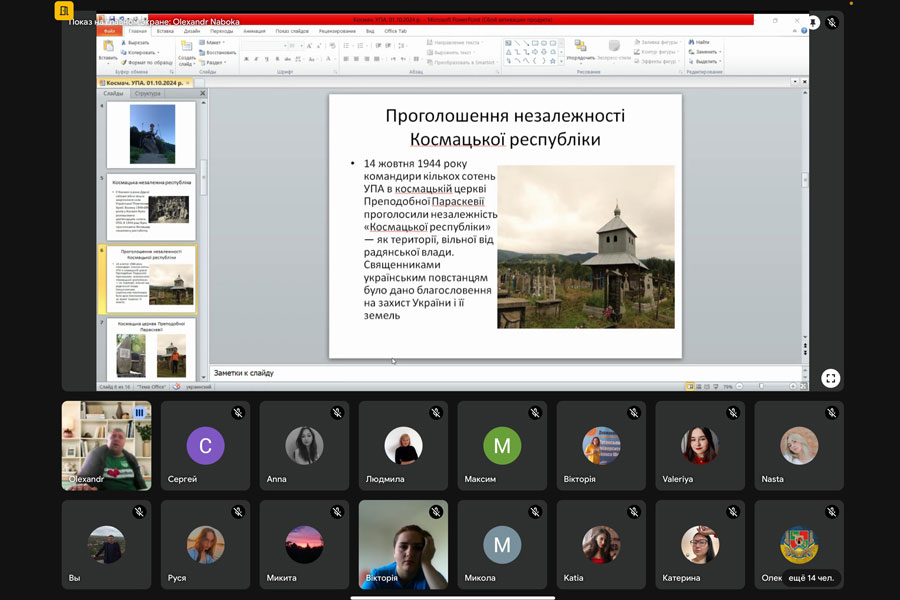This screenshot has height=600, width=900.
Task: Click the zoom out minus icon
Action: tap(740, 386)
